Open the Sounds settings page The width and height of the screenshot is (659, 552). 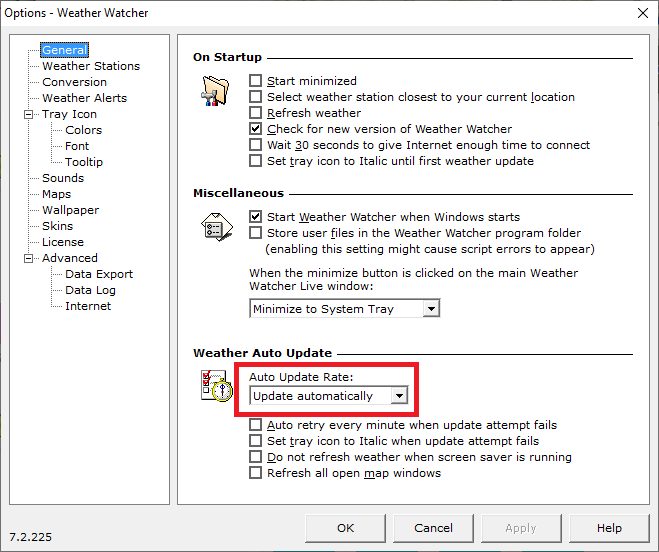pos(63,178)
